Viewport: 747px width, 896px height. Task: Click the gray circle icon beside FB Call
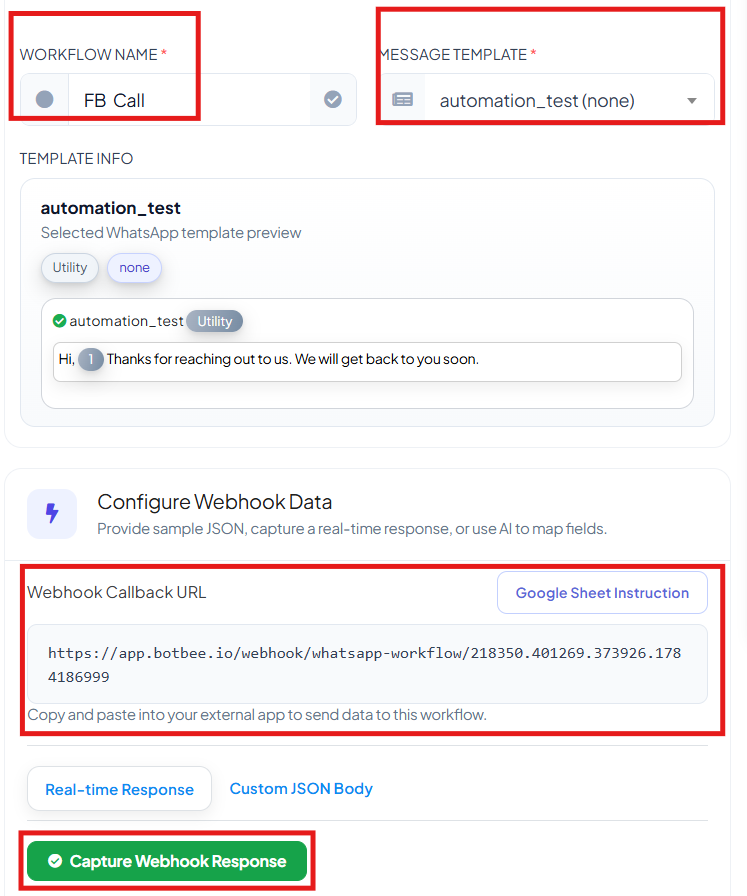tap(45, 99)
